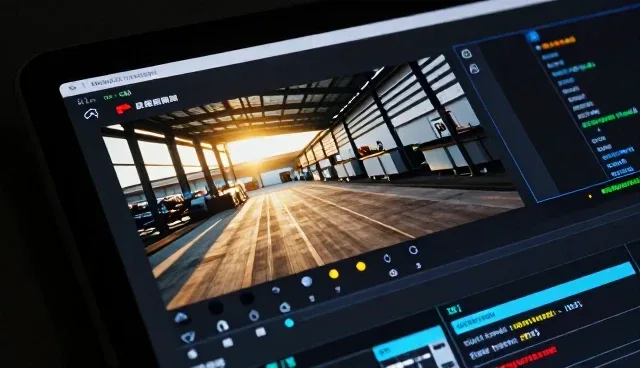Screen dimensions: 640x368
Task: Click the warehouse video preview image
Action: pyautogui.click(x=313, y=182)
